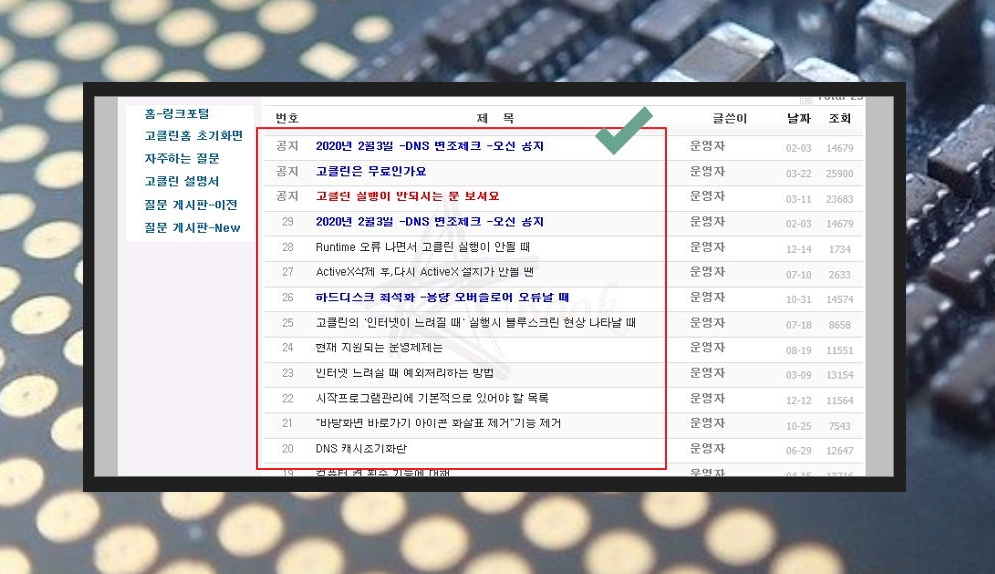Screen dimensions: 995x574
Task: Click the date 03-11
Action: pos(798,199)
